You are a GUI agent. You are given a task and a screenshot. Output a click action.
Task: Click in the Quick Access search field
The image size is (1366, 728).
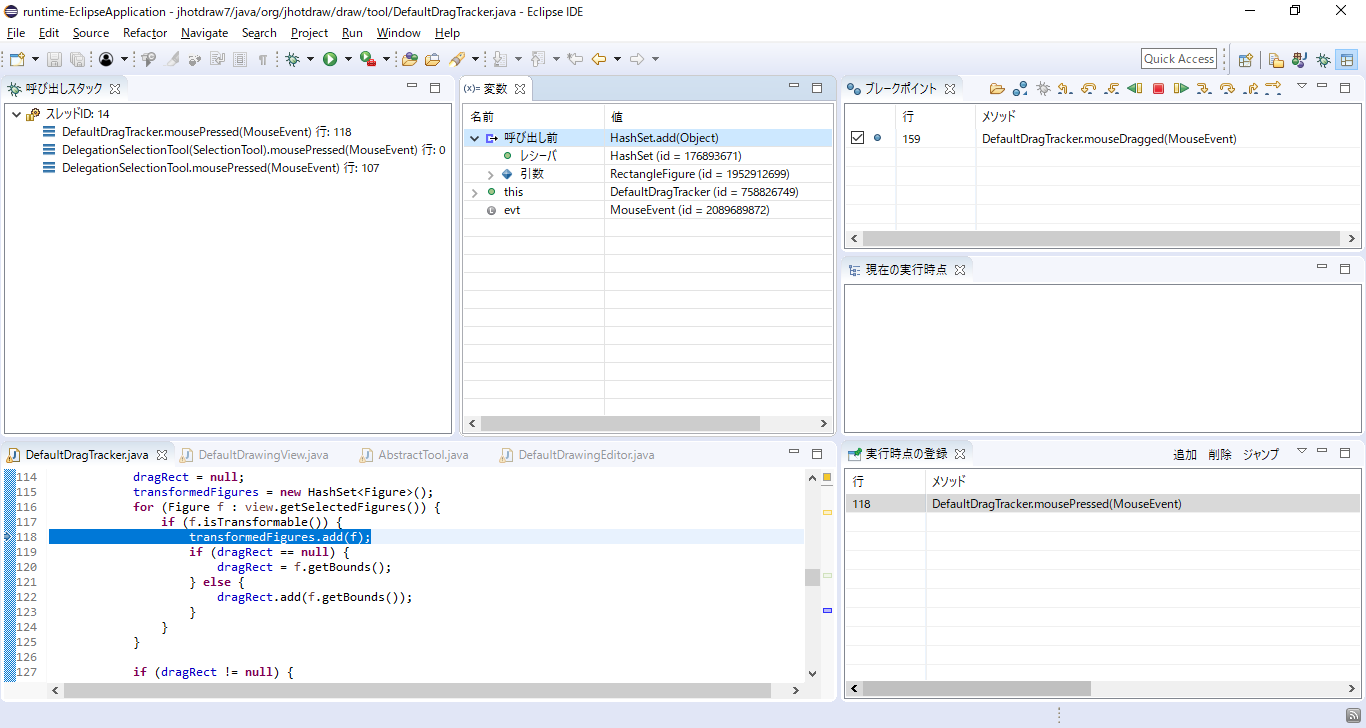[1179, 59]
